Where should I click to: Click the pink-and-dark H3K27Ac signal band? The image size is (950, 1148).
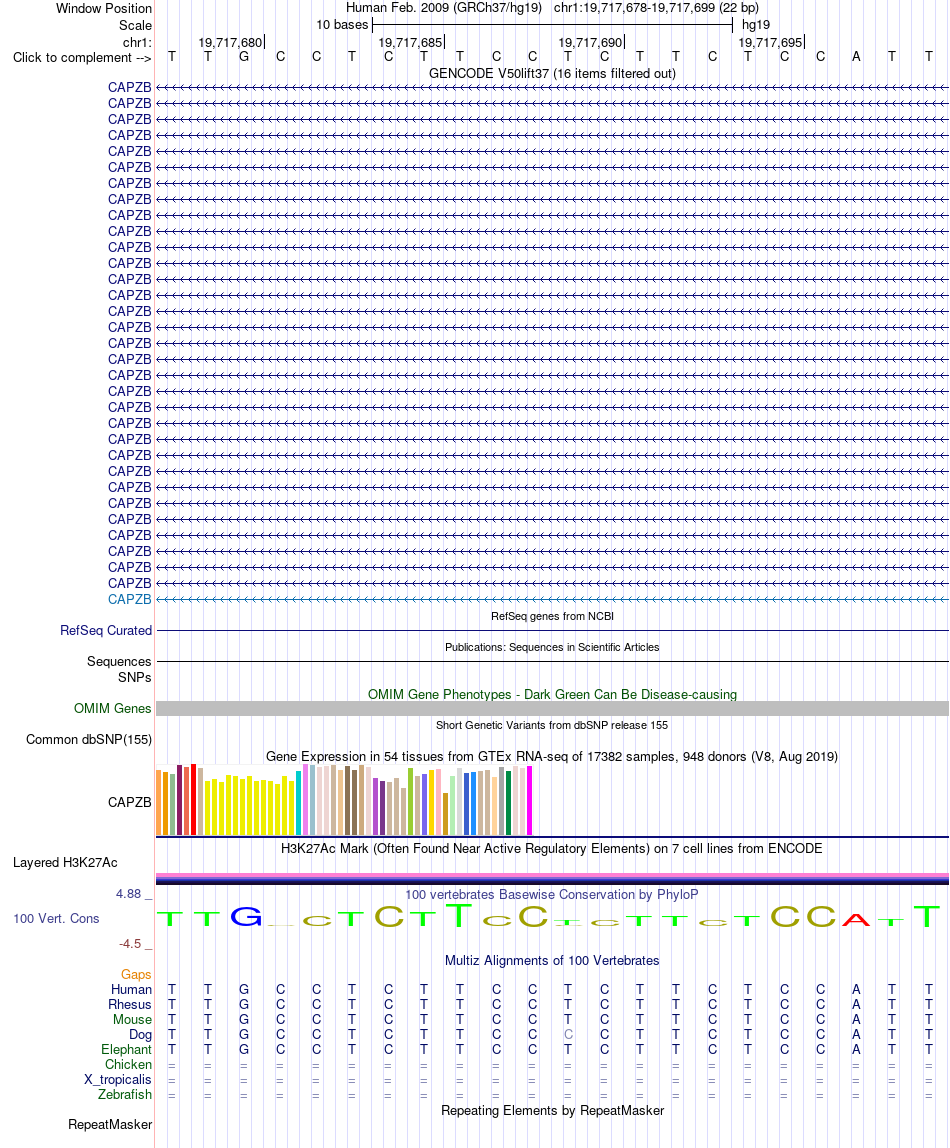552,879
